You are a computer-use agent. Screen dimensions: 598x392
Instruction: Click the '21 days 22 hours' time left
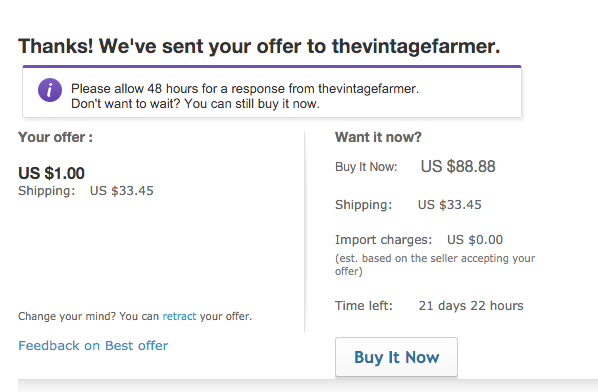click(x=471, y=306)
